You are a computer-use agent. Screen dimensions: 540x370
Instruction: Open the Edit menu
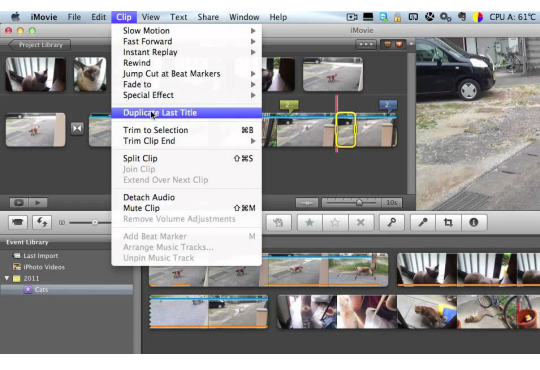click(x=98, y=17)
